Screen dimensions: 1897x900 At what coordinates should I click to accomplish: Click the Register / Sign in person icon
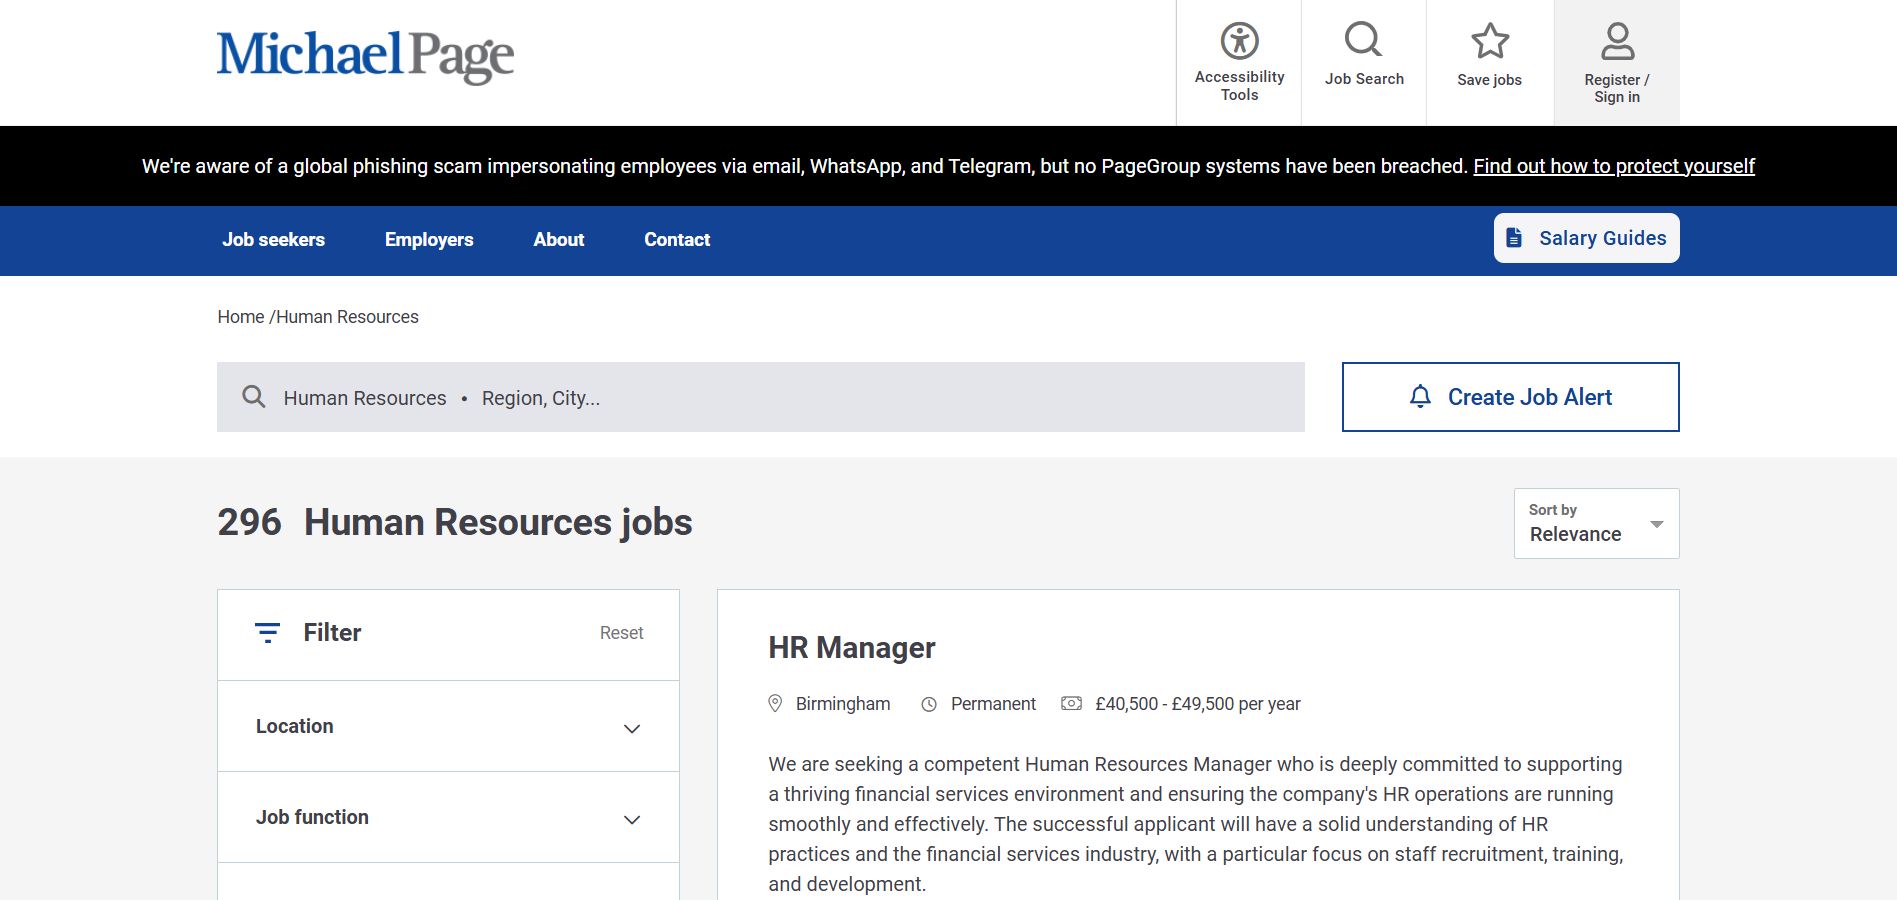tap(1616, 40)
